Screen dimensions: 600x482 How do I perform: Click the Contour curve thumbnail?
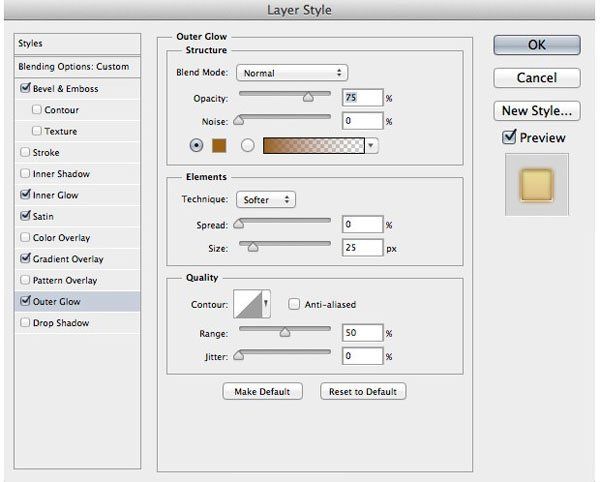pos(248,304)
